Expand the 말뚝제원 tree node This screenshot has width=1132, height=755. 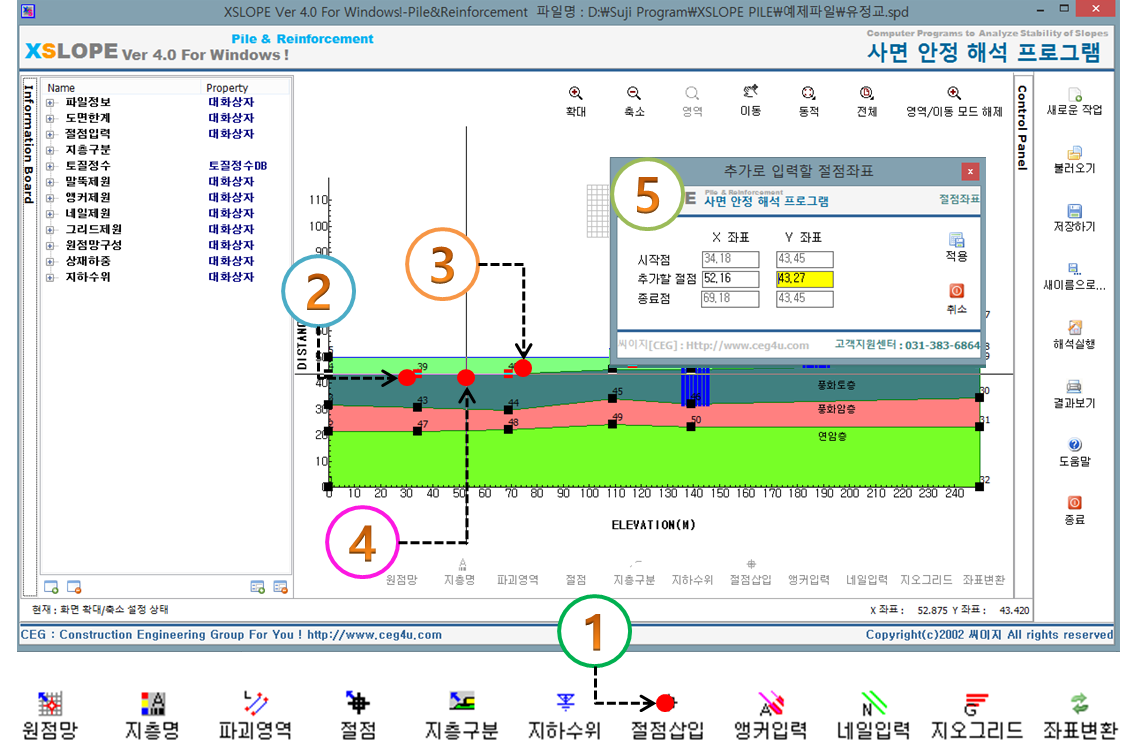50,182
